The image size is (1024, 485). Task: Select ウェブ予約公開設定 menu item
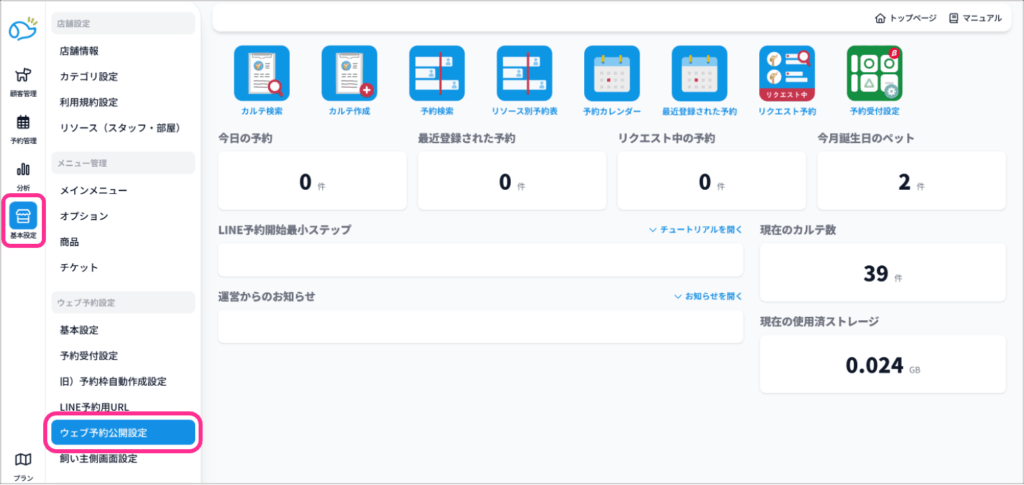124,433
